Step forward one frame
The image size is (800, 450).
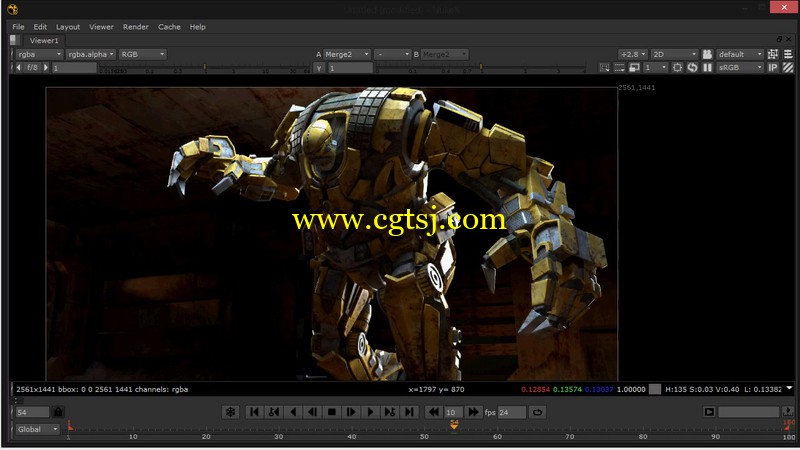click(351, 412)
